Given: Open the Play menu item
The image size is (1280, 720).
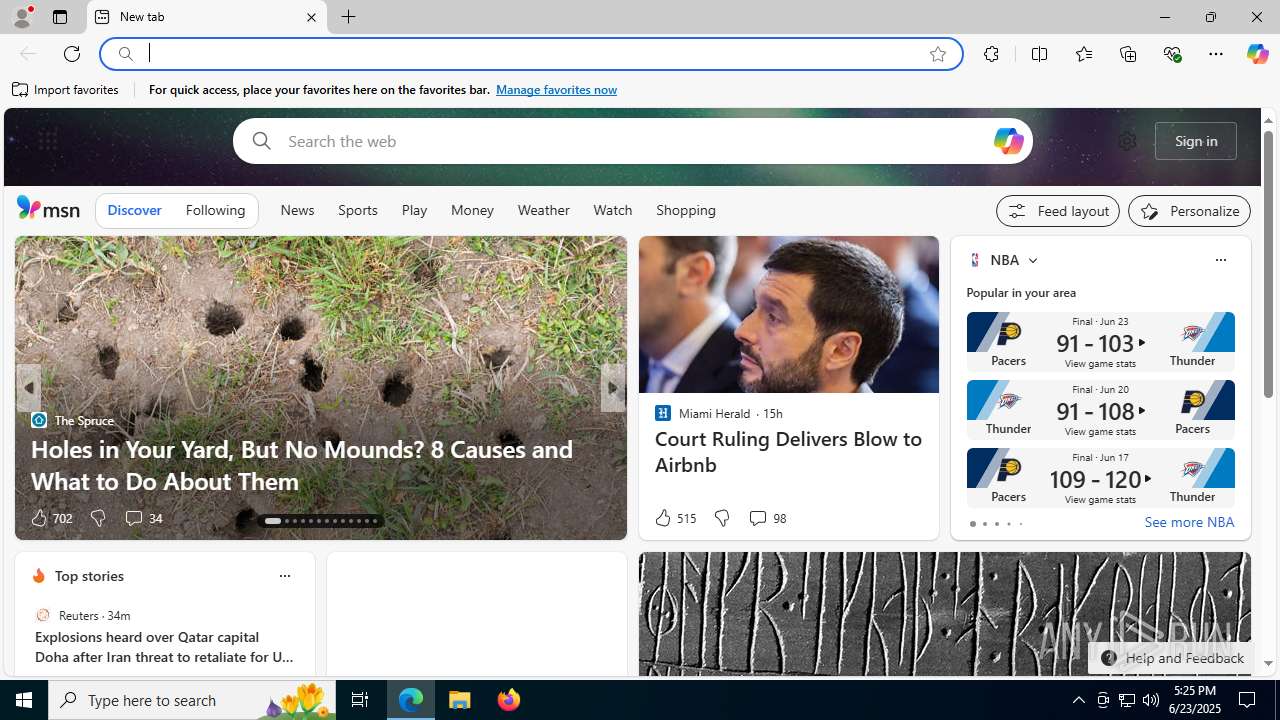Looking at the screenshot, I should point(414,210).
